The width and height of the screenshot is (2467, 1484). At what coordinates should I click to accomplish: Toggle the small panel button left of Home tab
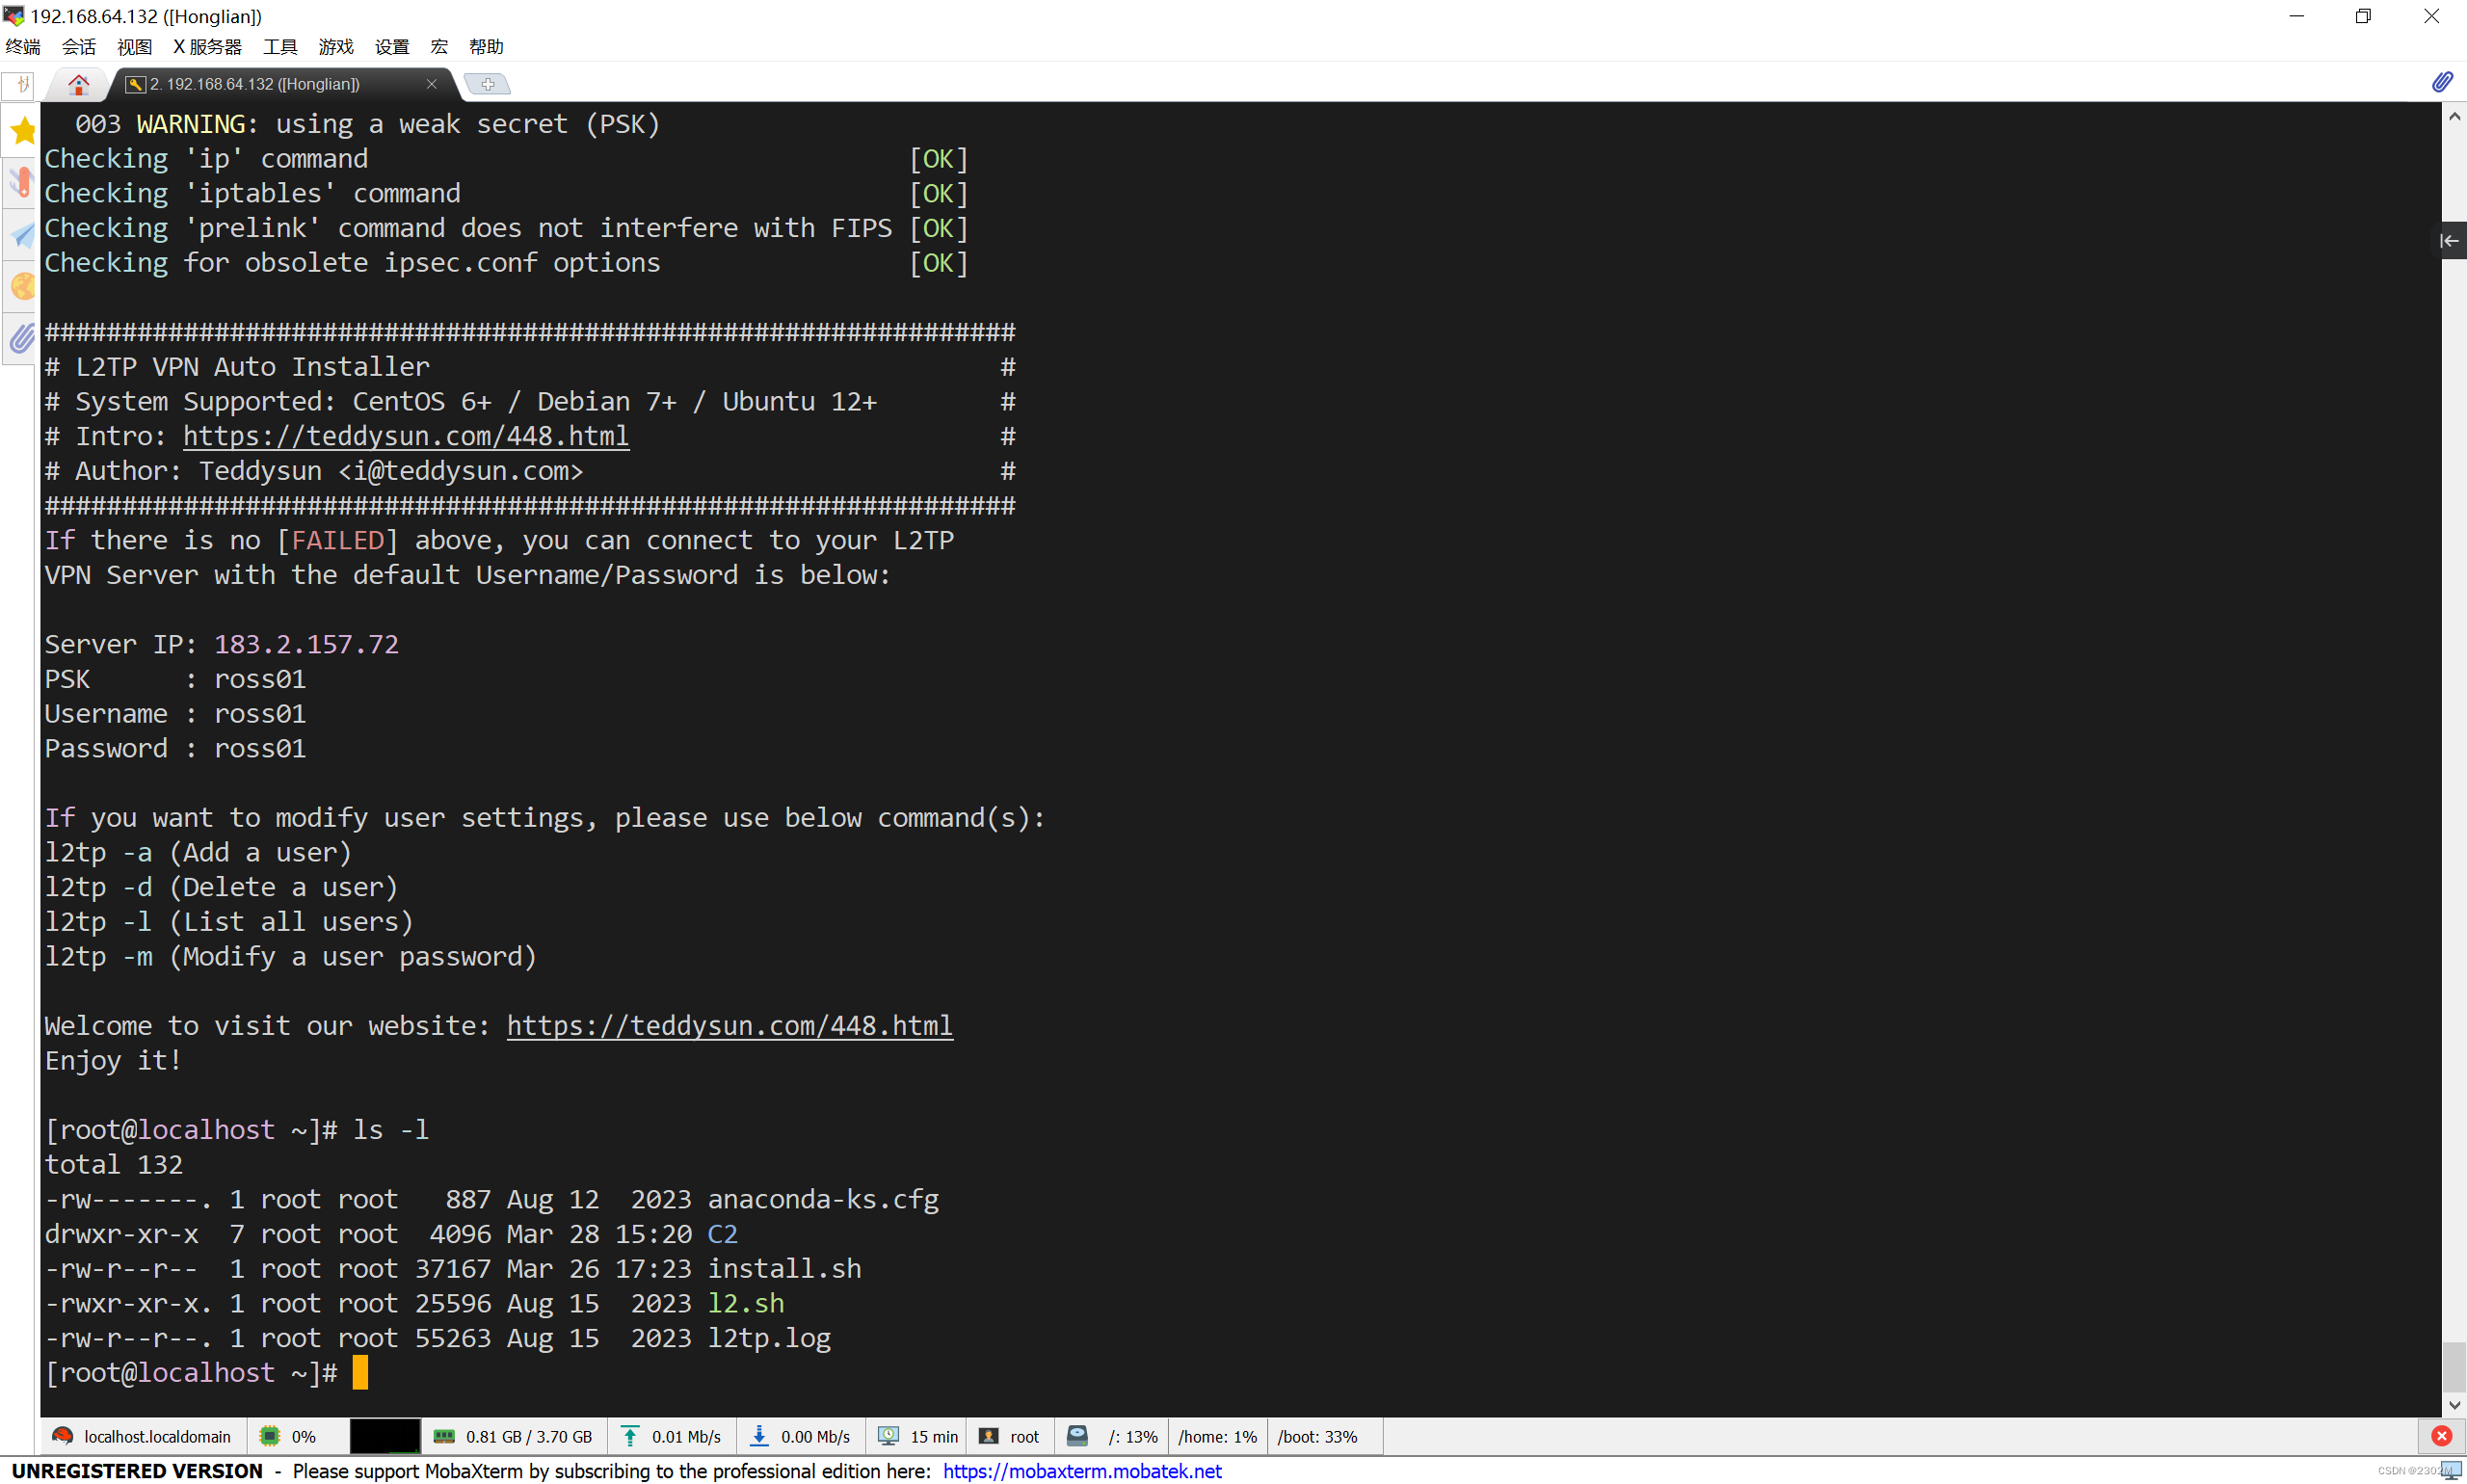pyautogui.click(x=20, y=84)
